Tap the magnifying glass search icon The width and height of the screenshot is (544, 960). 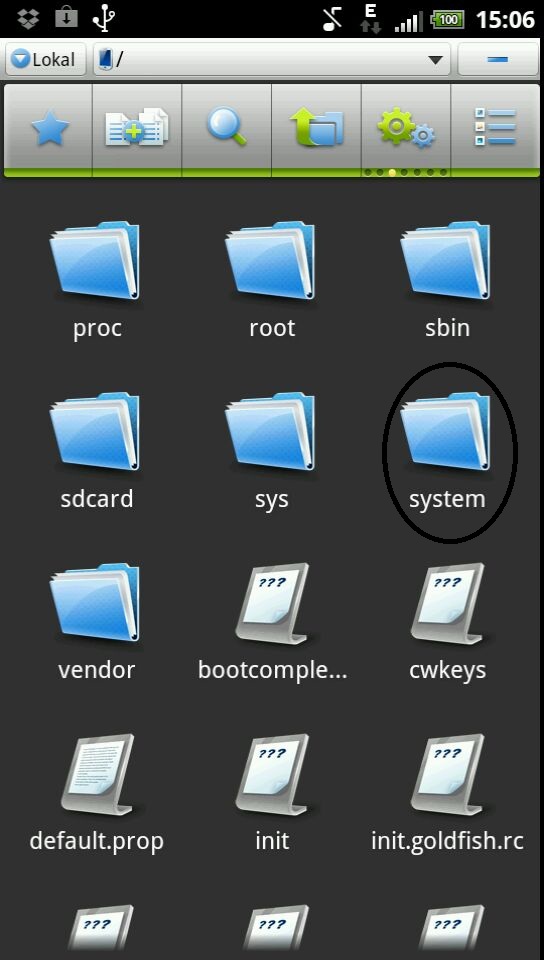226,128
